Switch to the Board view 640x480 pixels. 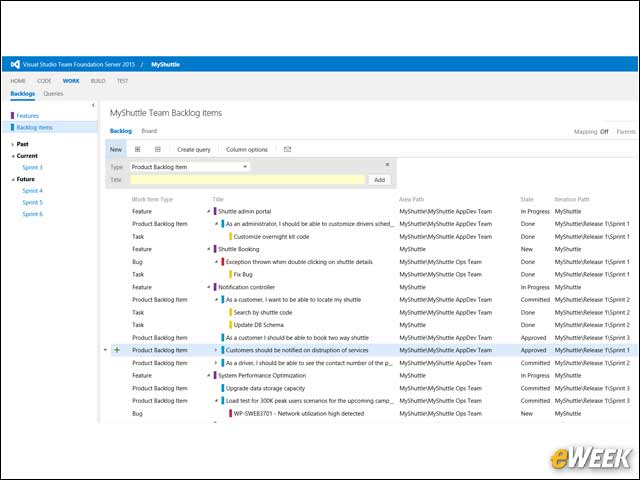(x=149, y=131)
